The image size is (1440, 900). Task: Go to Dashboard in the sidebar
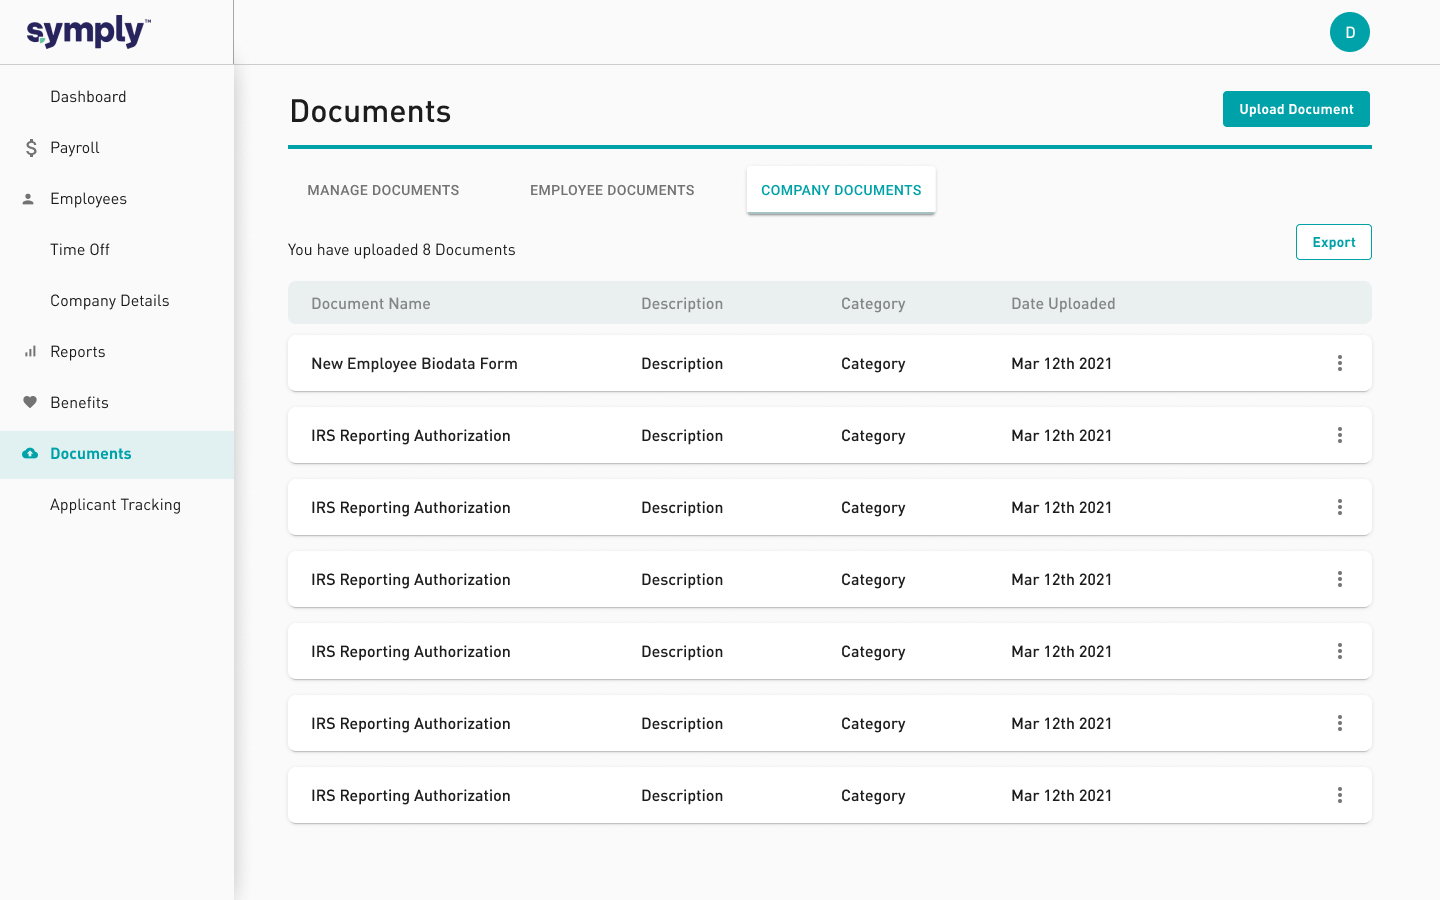(x=88, y=97)
